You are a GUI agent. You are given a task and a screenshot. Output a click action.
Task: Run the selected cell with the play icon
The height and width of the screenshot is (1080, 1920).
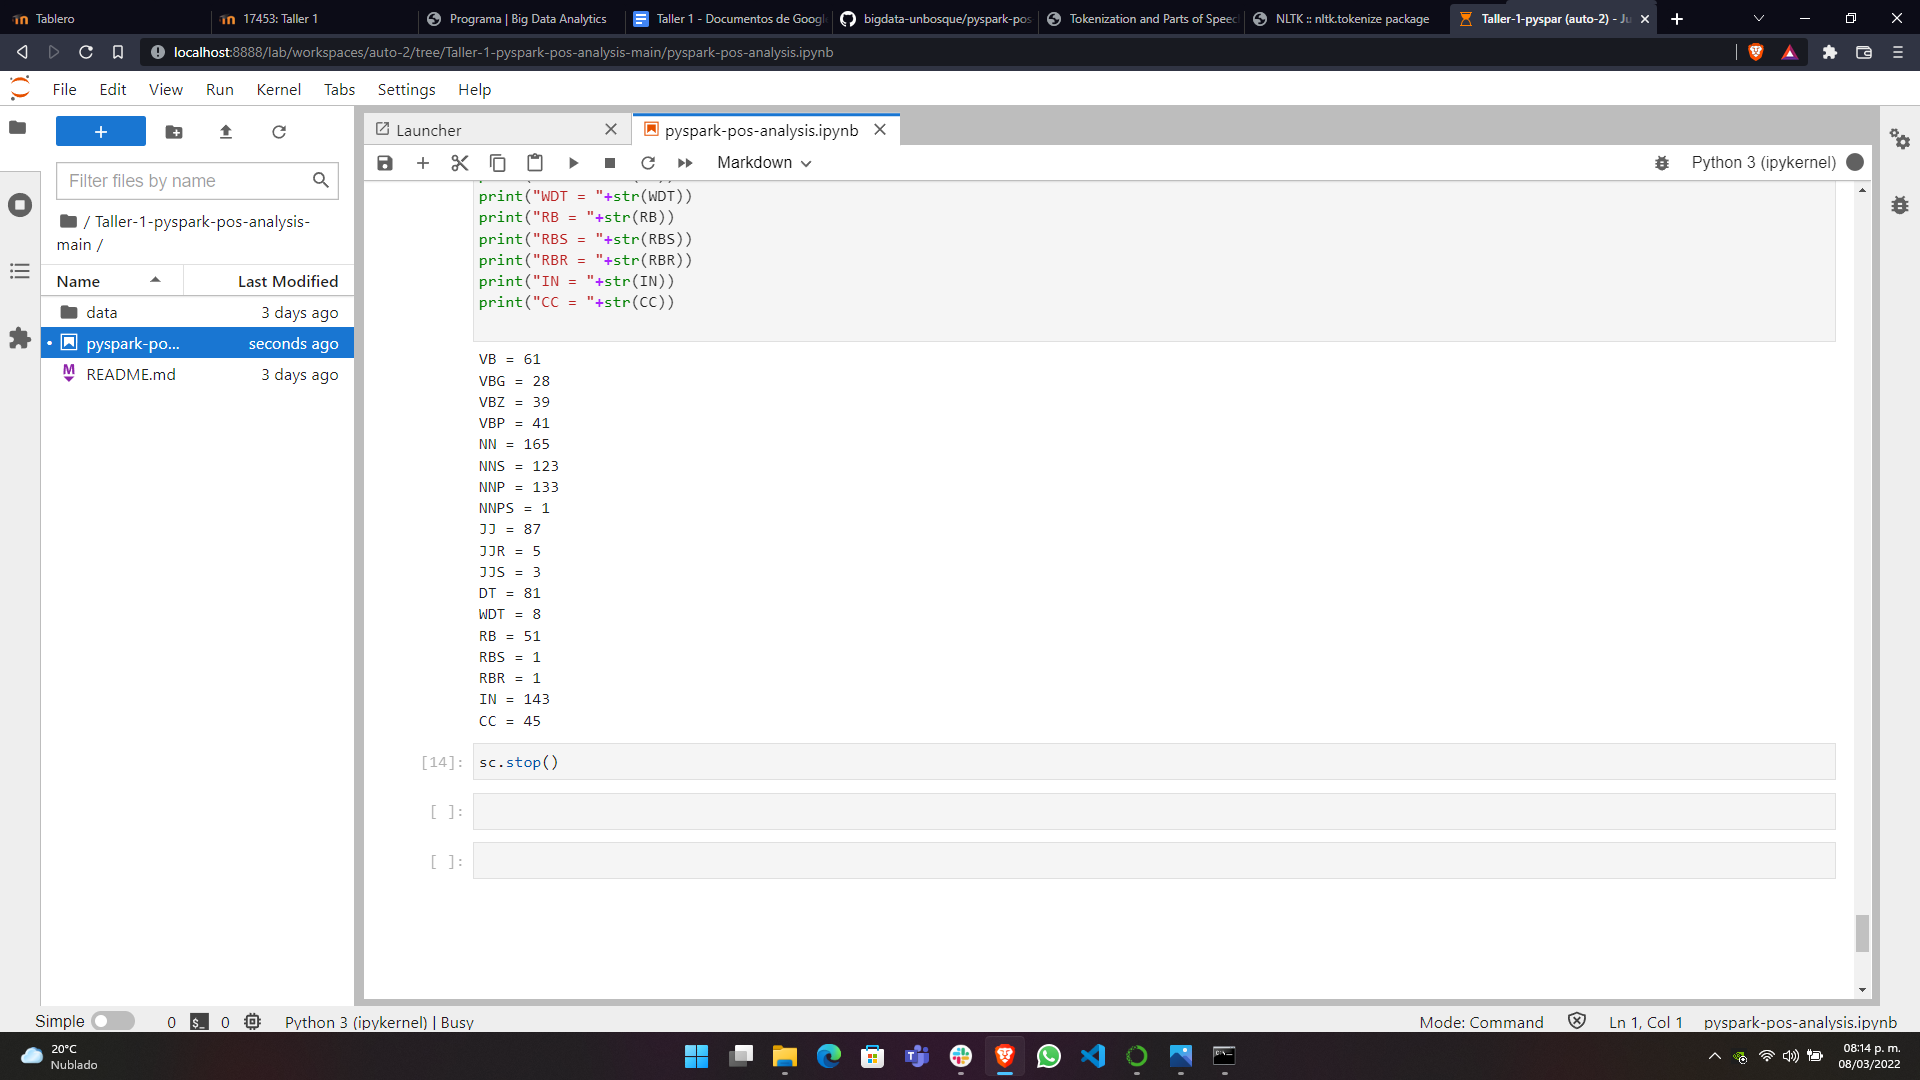coord(573,163)
